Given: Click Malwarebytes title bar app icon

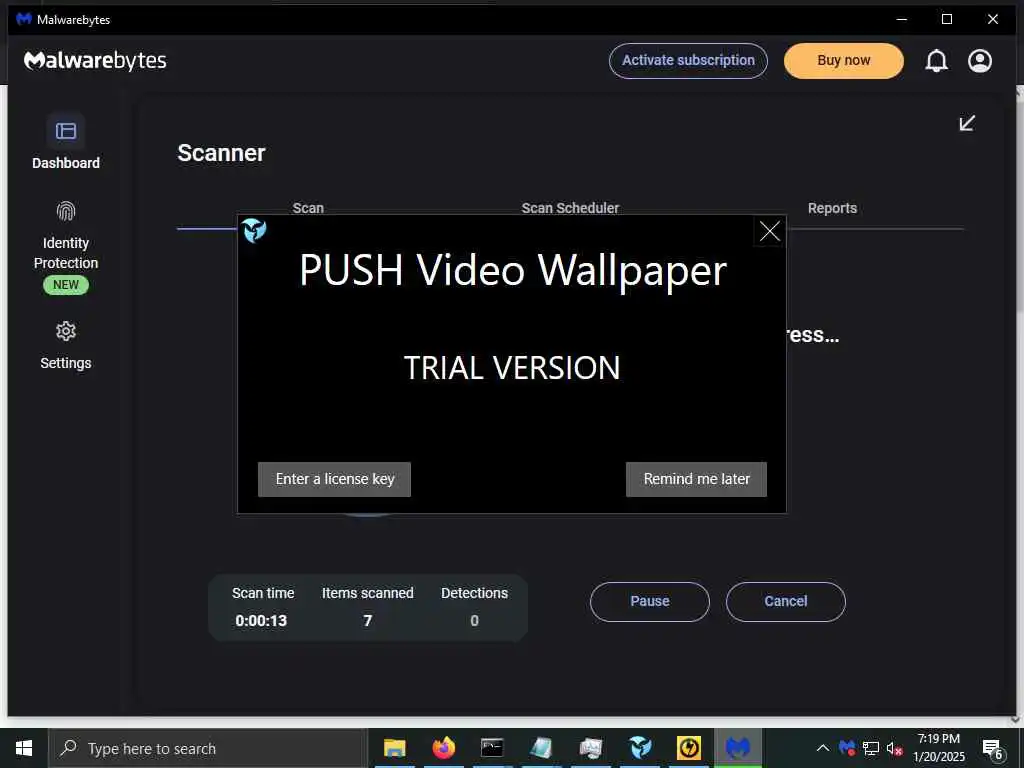Looking at the screenshot, I should tap(24, 19).
